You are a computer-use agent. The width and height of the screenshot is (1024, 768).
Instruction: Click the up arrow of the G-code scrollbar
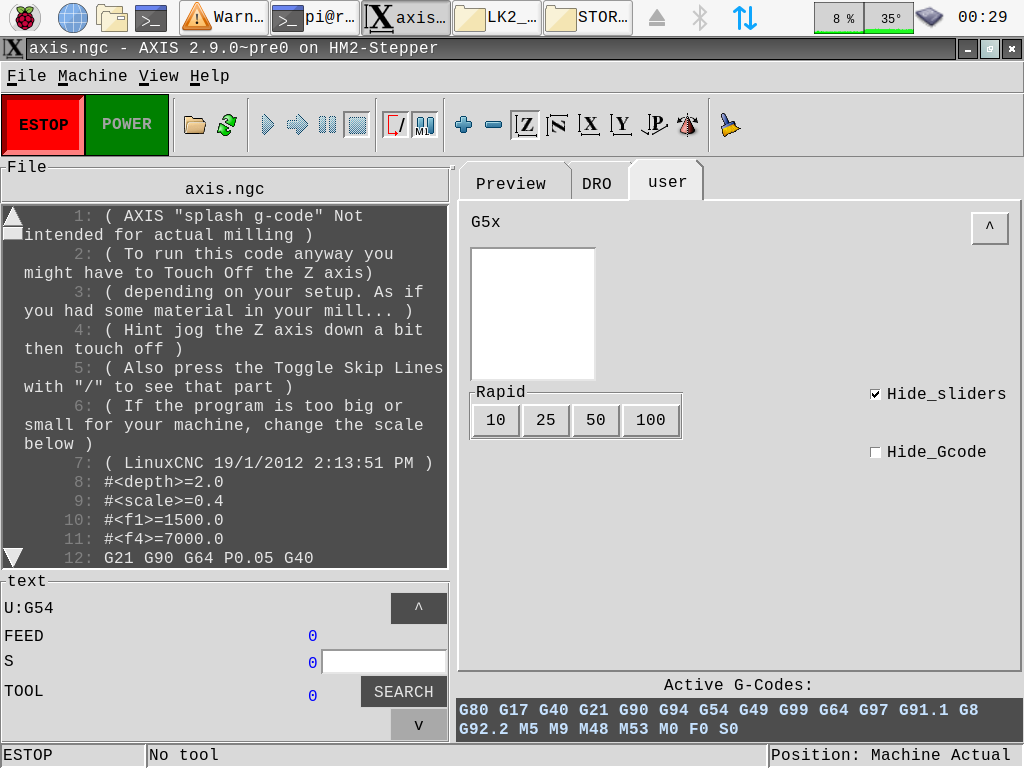click(x=12, y=216)
